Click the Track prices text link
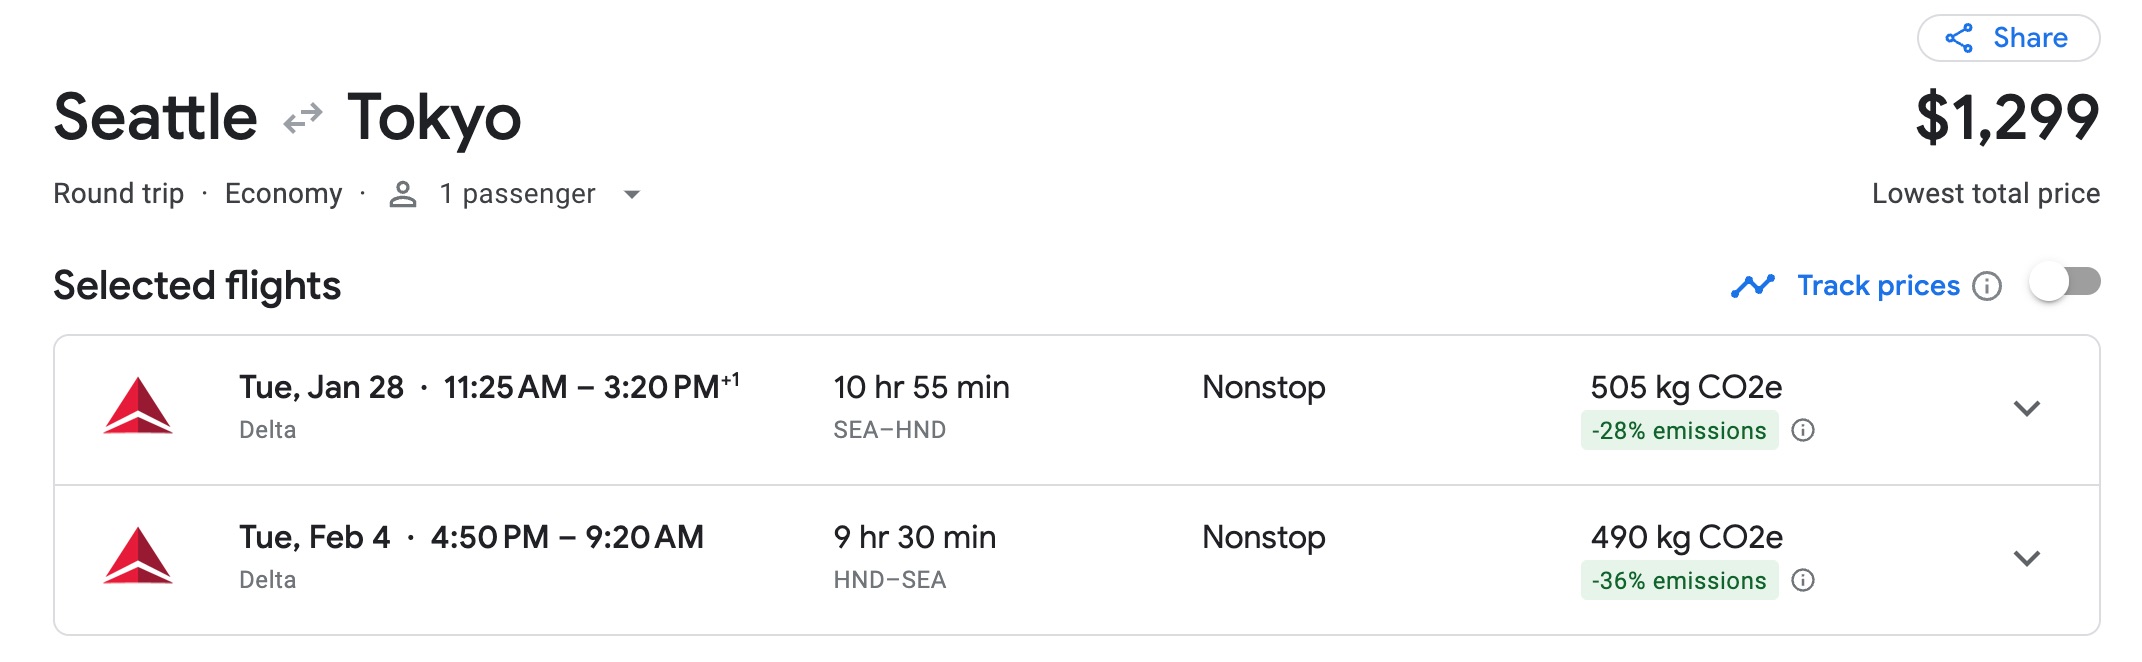 click(x=1878, y=285)
